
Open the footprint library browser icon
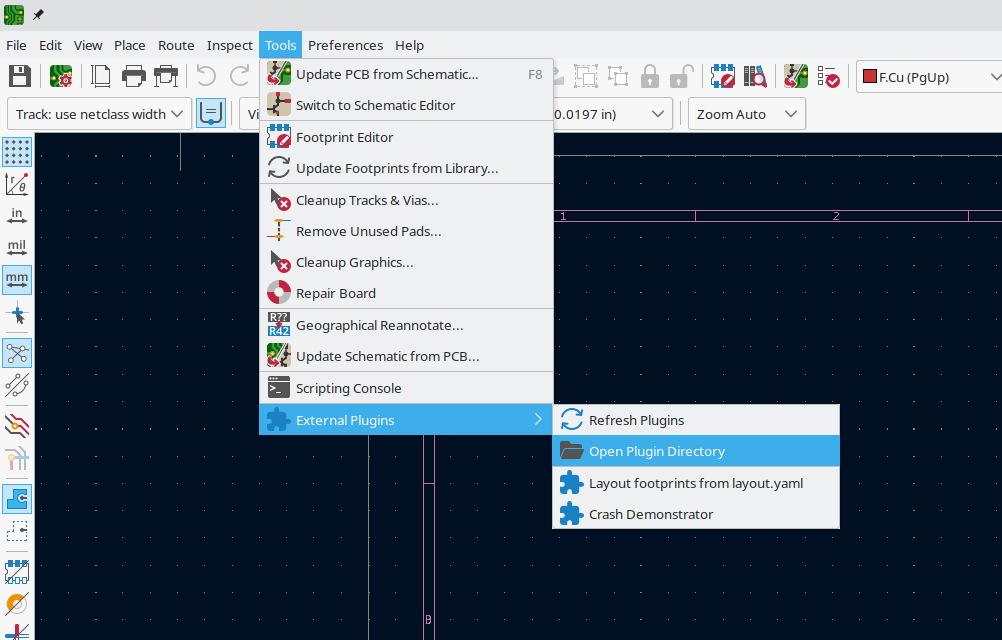click(x=753, y=76)
